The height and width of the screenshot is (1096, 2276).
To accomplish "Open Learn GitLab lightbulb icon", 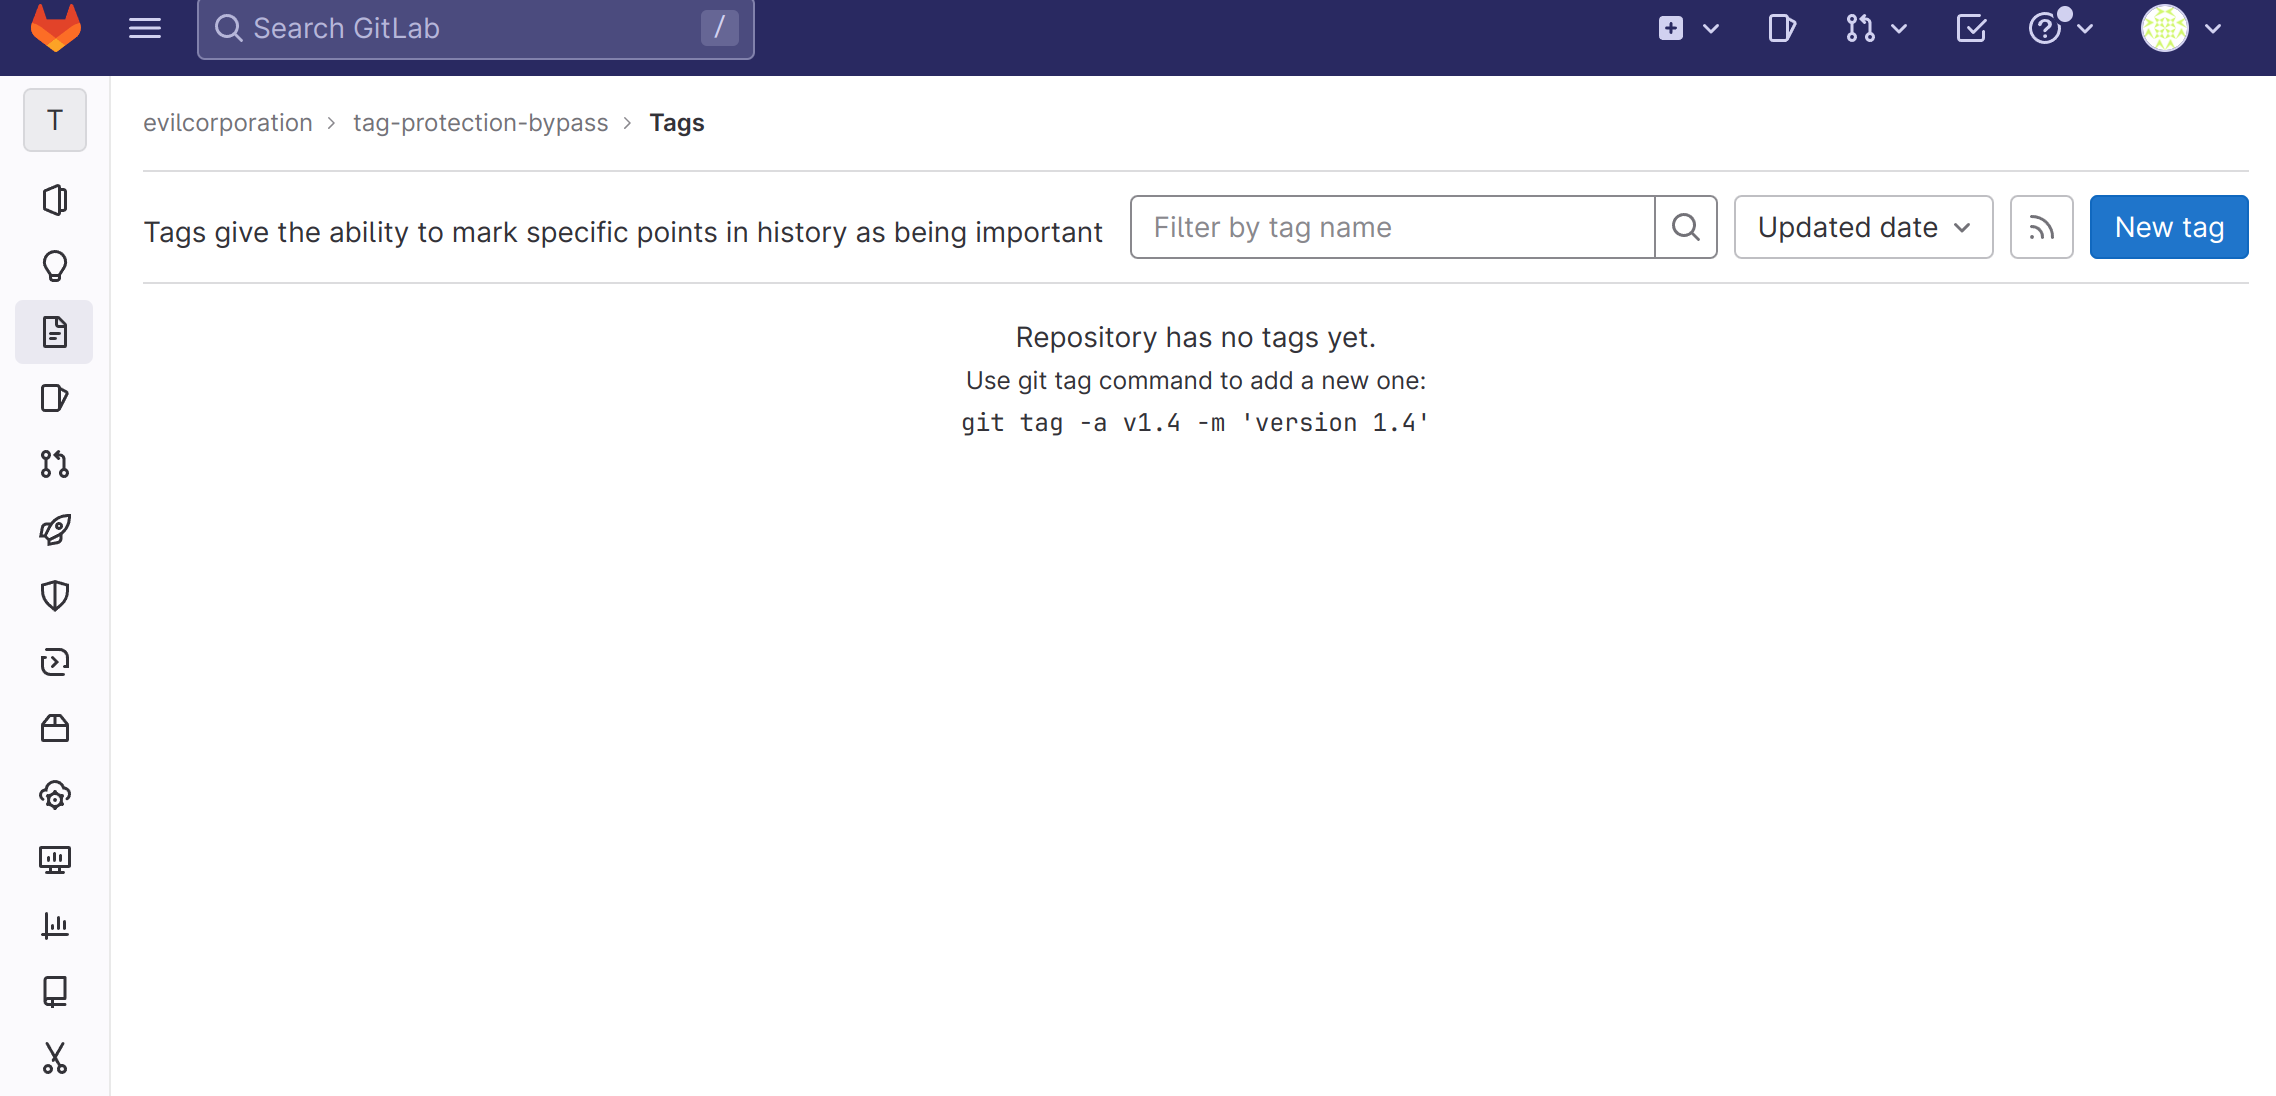I will pos(55,266).
